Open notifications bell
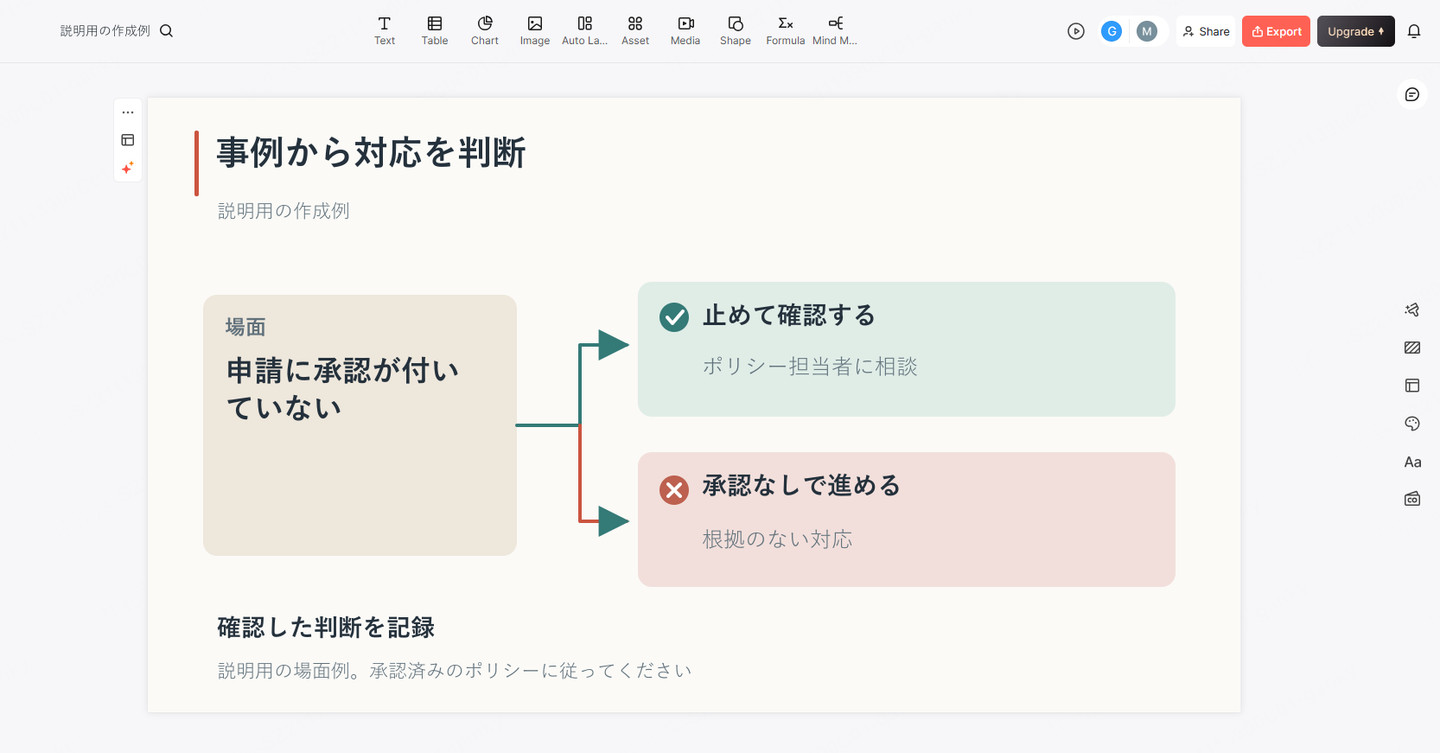This screenshot has width=1440, height=753. coord(1414,31)
